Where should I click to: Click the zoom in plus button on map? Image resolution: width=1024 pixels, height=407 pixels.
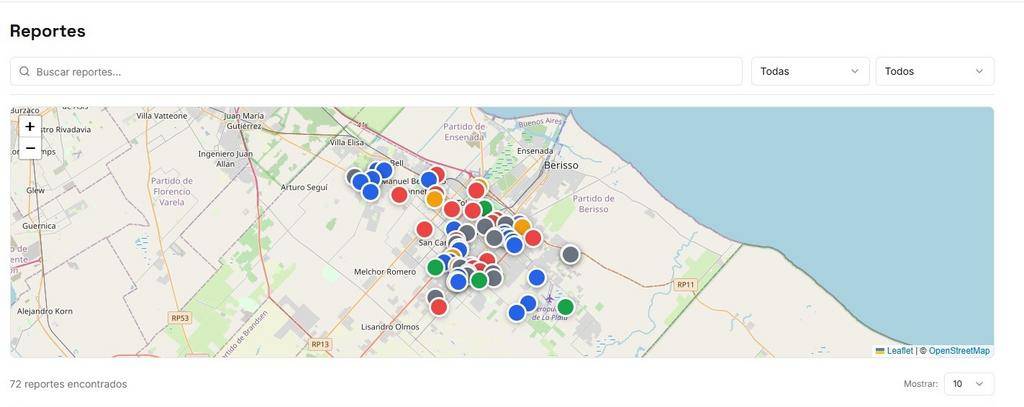(30, 127)
